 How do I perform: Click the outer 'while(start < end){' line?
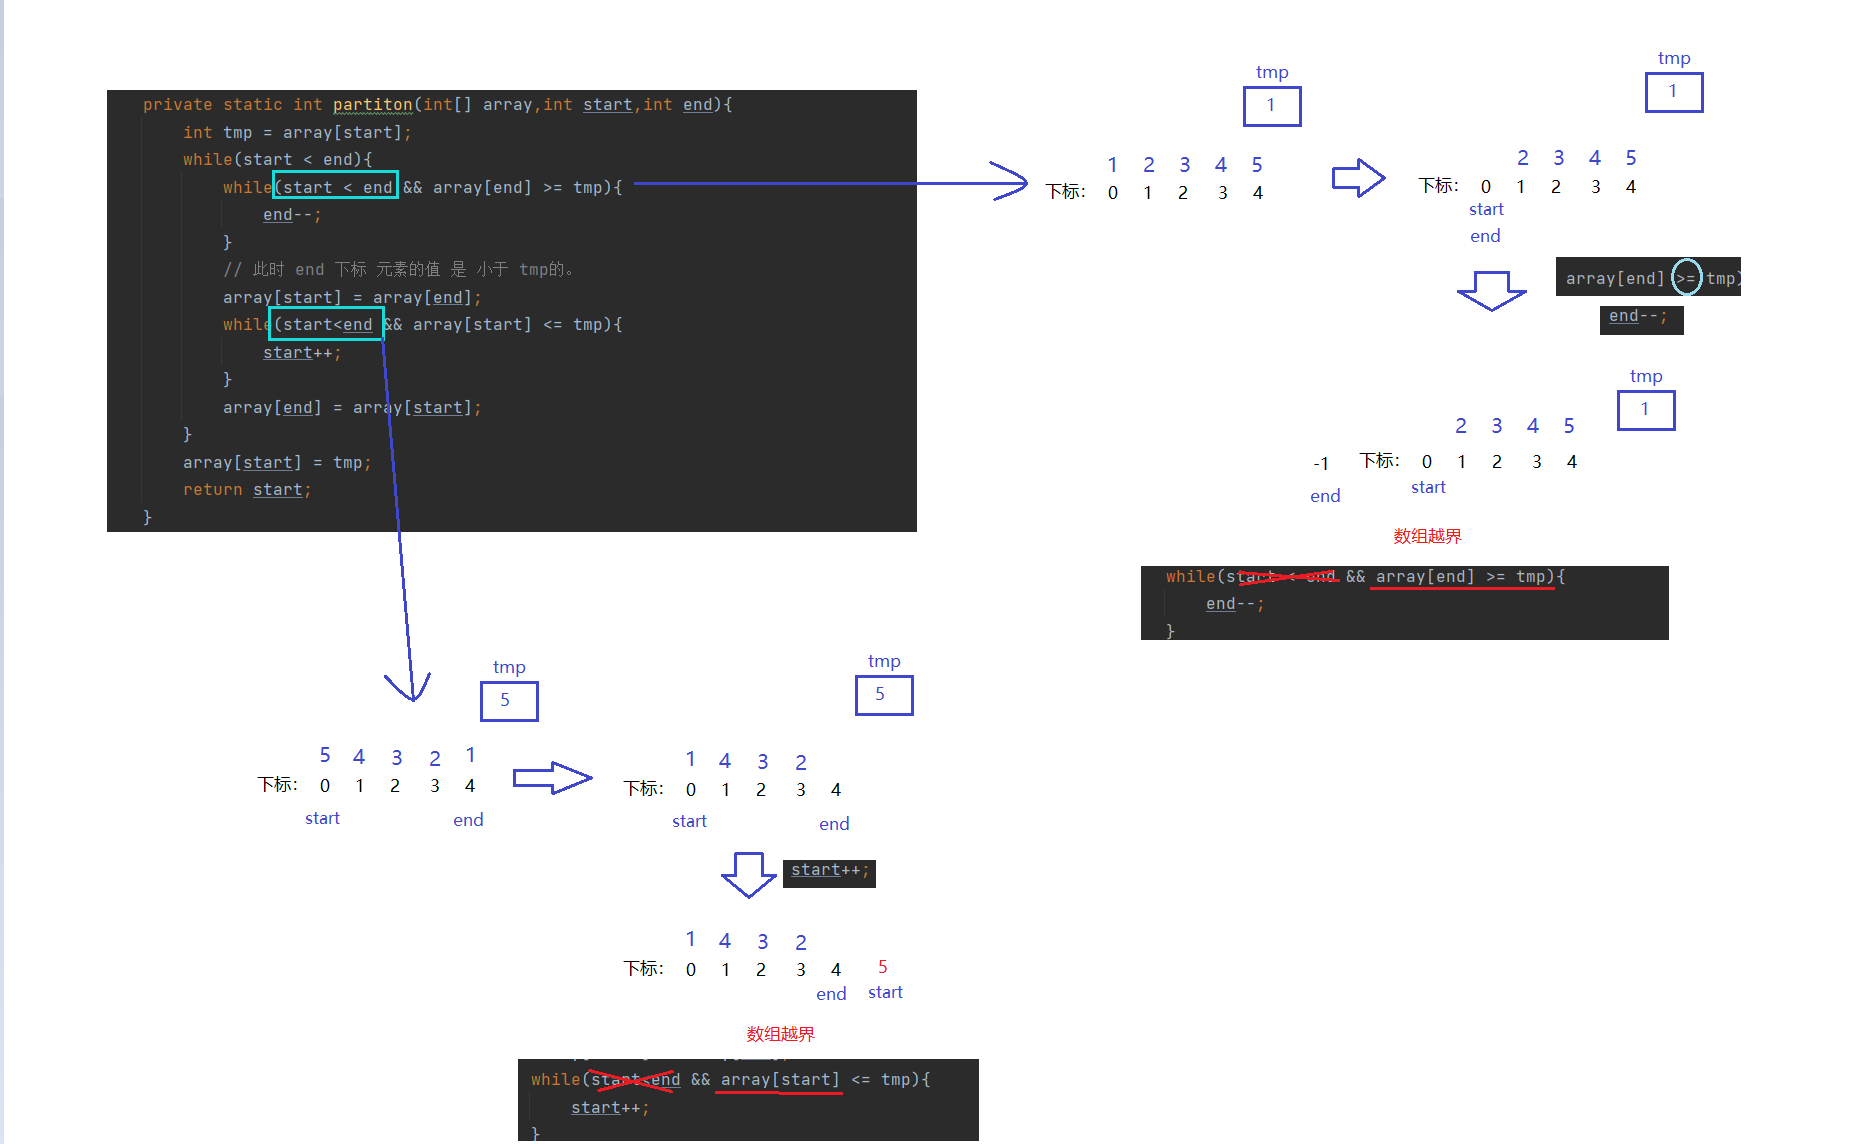click(x=277, y=159)
